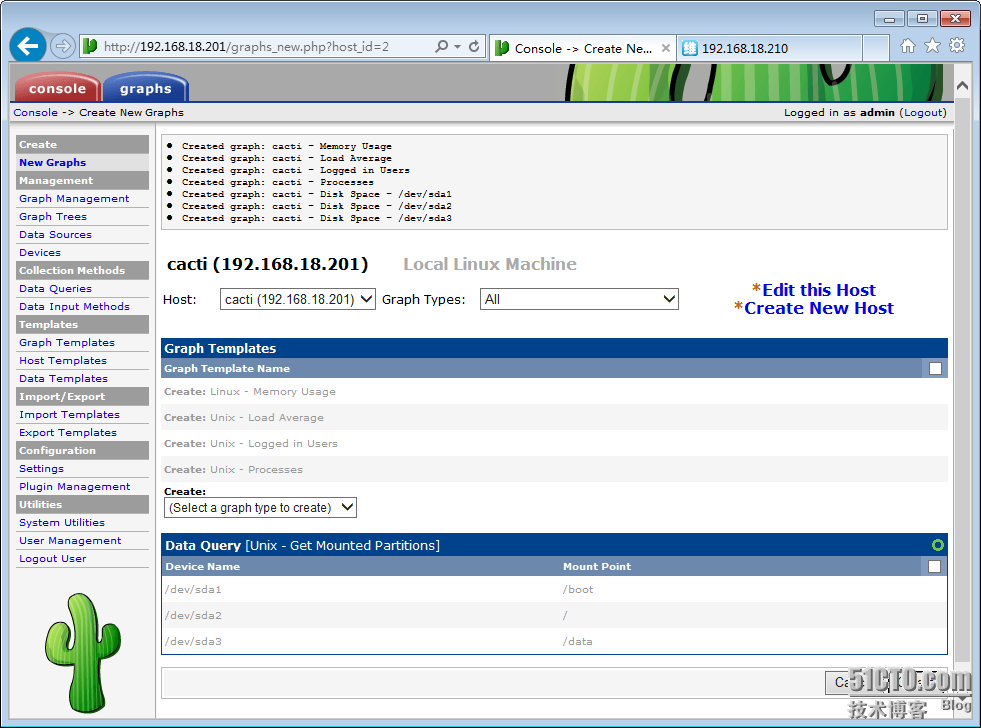This screenshot has width=981, height=728.
Task: Click Edit this Host link
Action: point(819,290)
